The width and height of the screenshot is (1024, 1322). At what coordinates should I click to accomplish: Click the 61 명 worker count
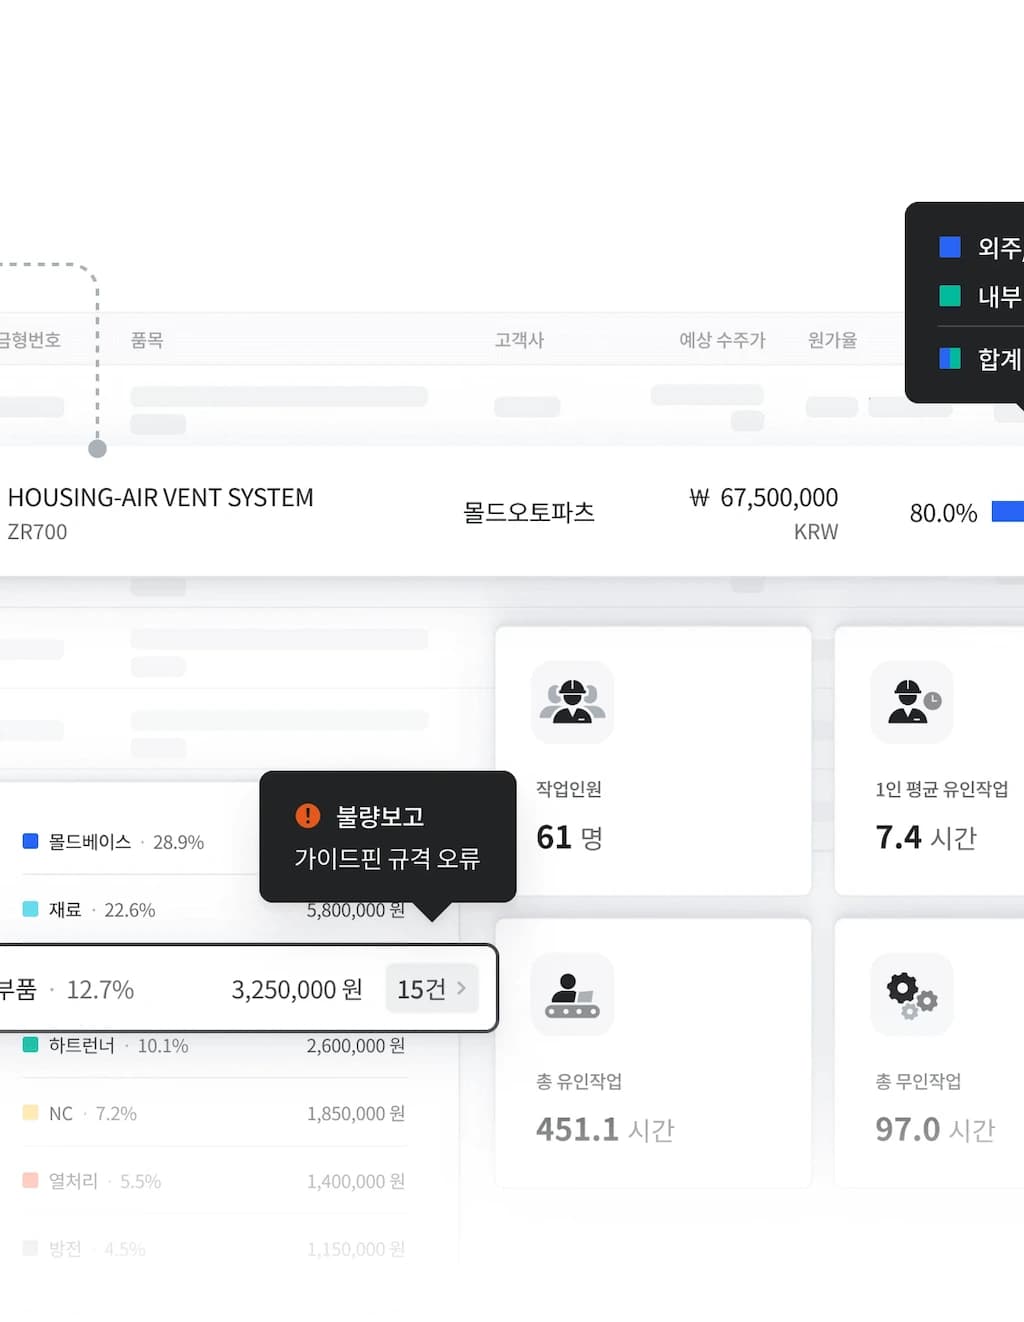click(x=570, y=837)
